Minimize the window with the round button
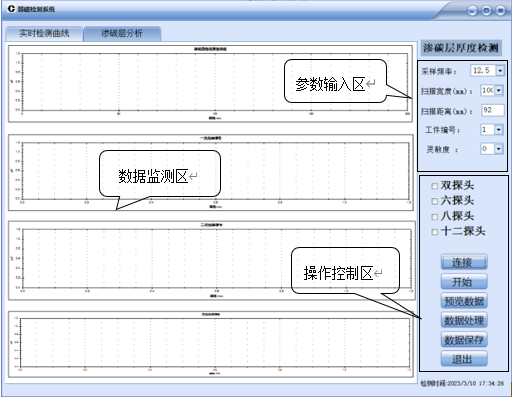Screen dimensions: 512x397 [472, 11]
